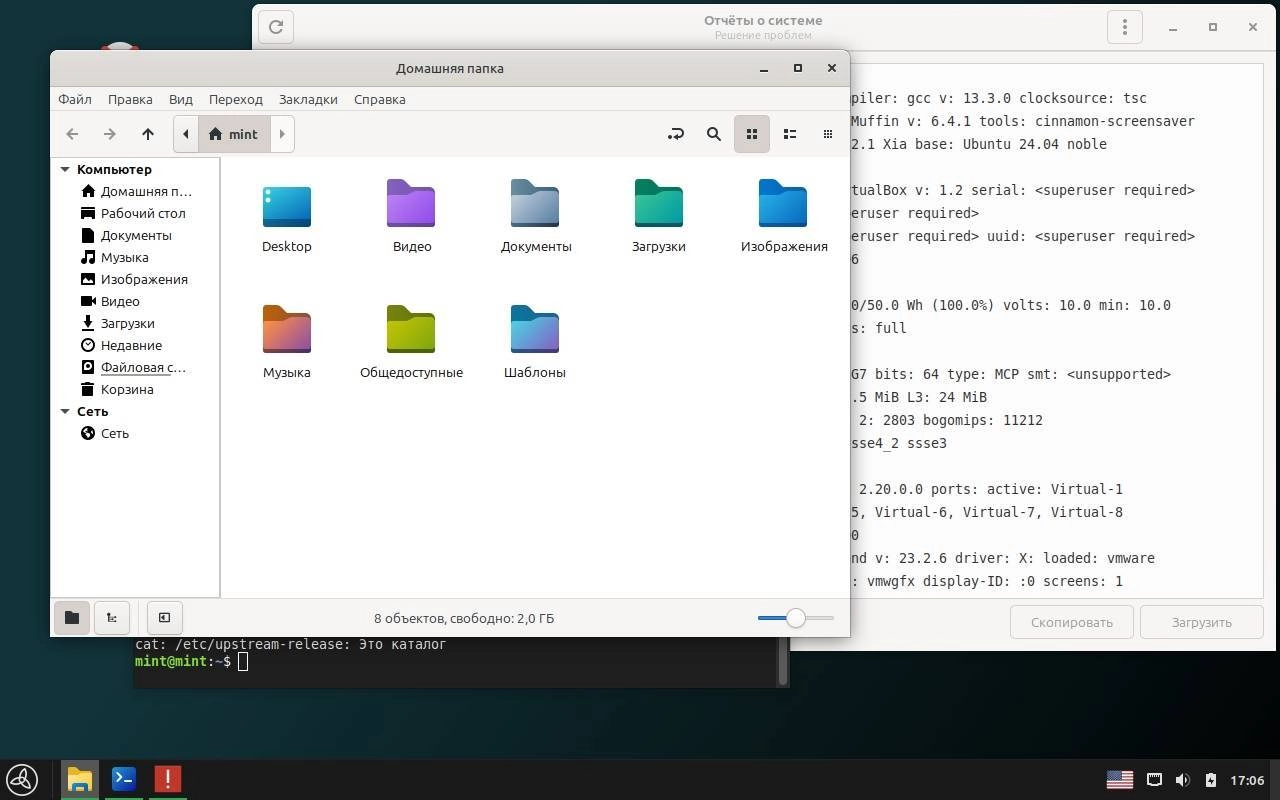Click the file manager taskbar icon
The height and width of the screenshot is (800, 1280).
[x=80, y=779]
